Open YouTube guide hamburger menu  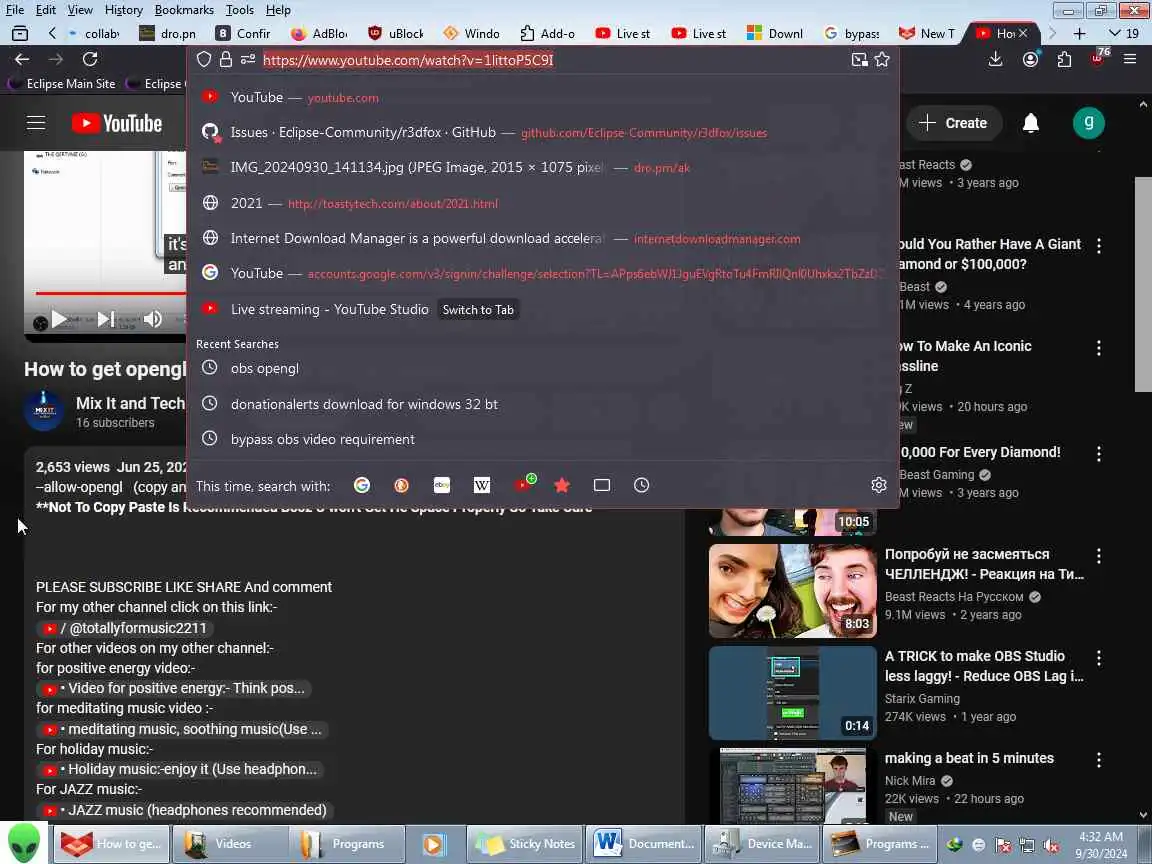pos(36,123)
